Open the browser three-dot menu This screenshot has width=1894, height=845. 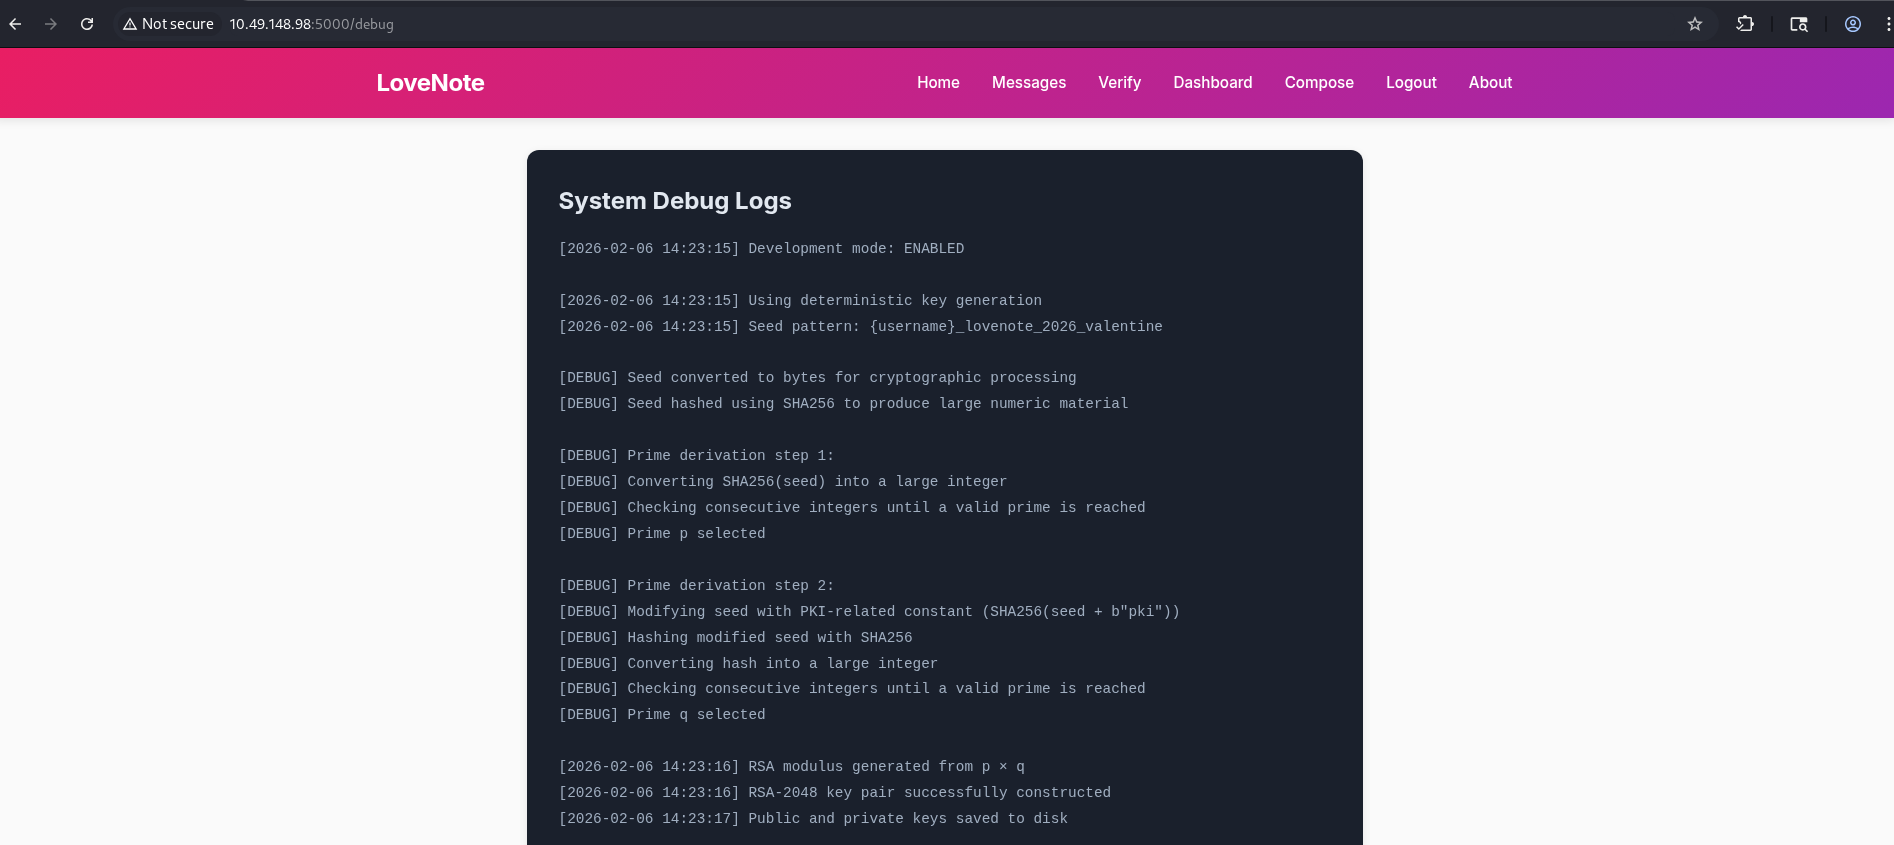coord(1887,24)
